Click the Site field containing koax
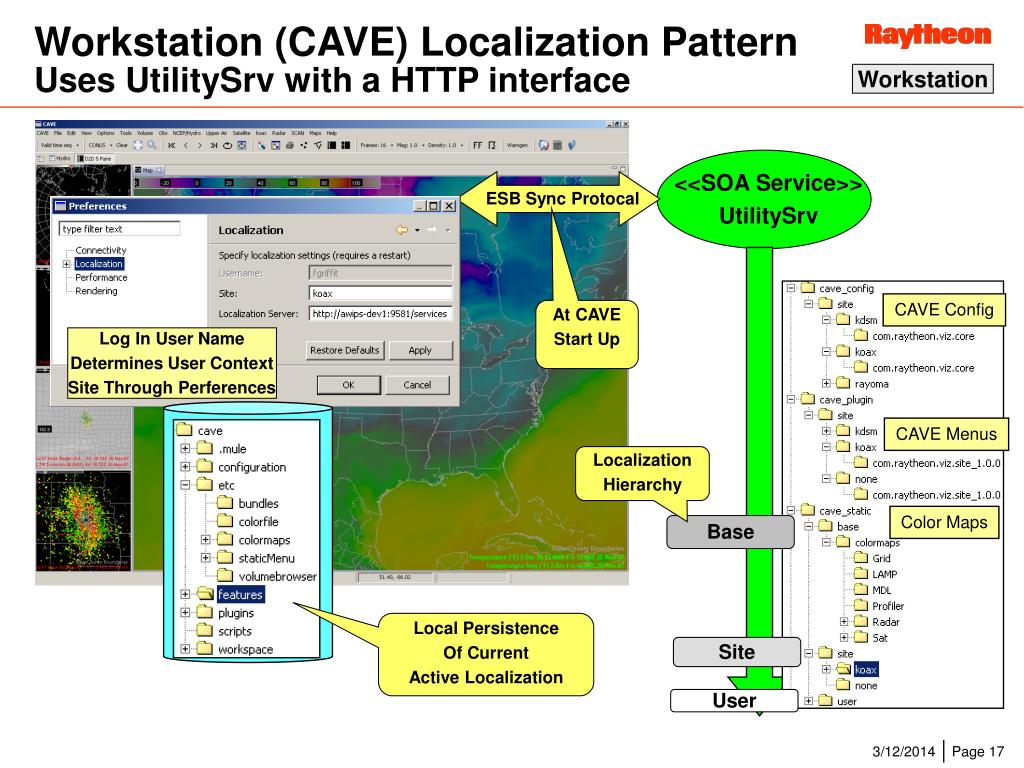The image size is (1024, 768). click(380, 293)
